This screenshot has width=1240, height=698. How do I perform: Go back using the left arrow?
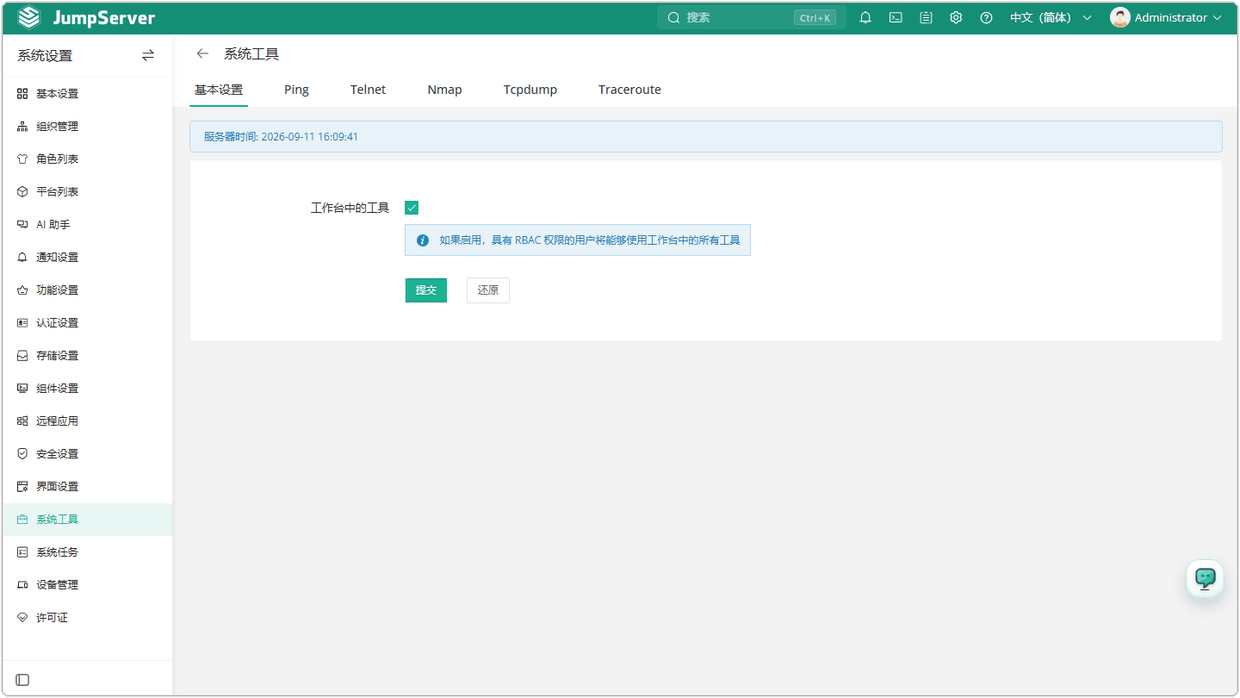[203, 54]
